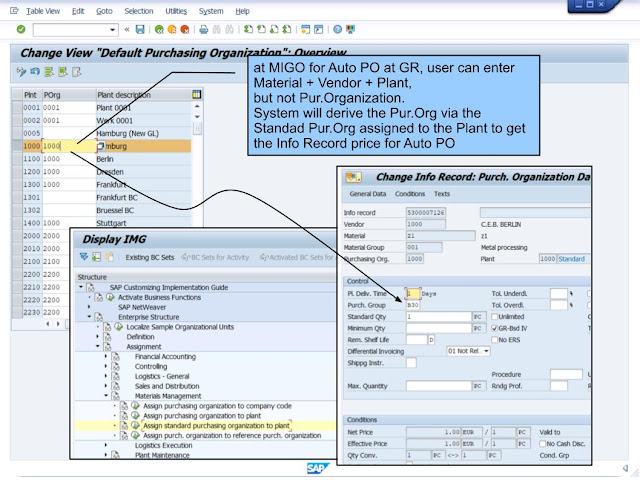Viewport: 640px width, 480px height.
Task: Click the Find Next binoculars icon
Action: 229,29
